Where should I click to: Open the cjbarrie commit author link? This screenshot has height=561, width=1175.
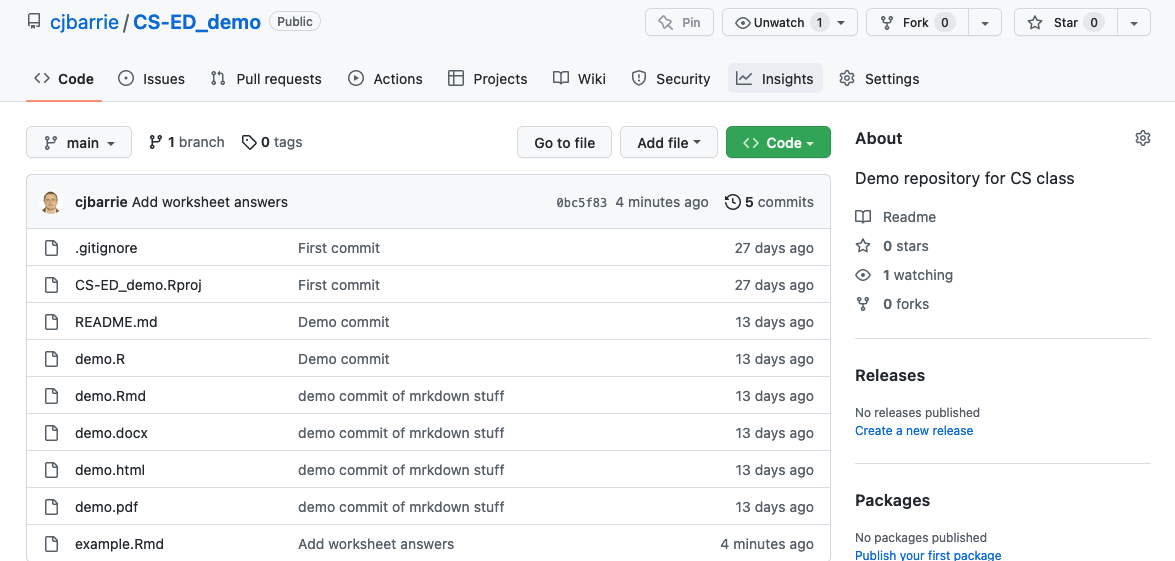(101, 202)
